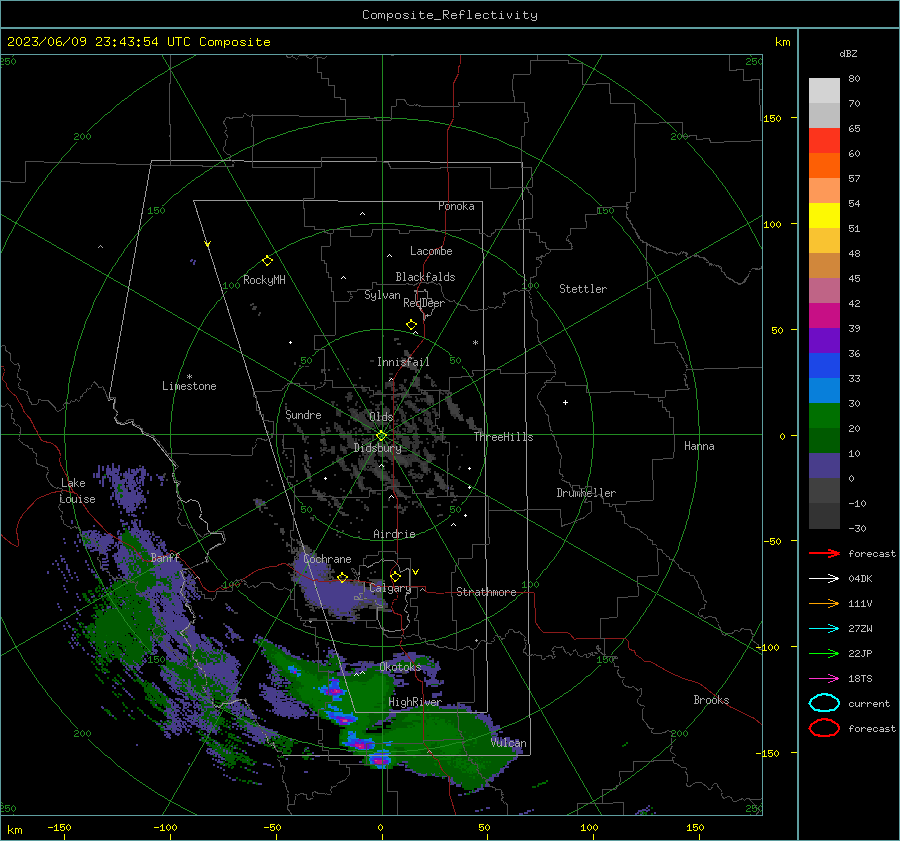Click the Sylvan label
This screenshot has height=841, width=900.
(382, 295)
